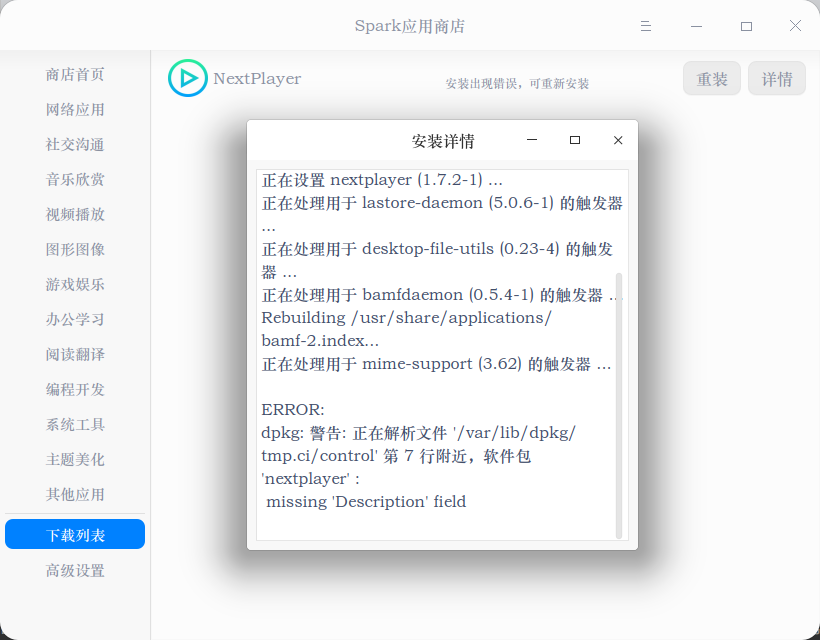
Task: Choose the 系统工具 category
Action: 75,425
